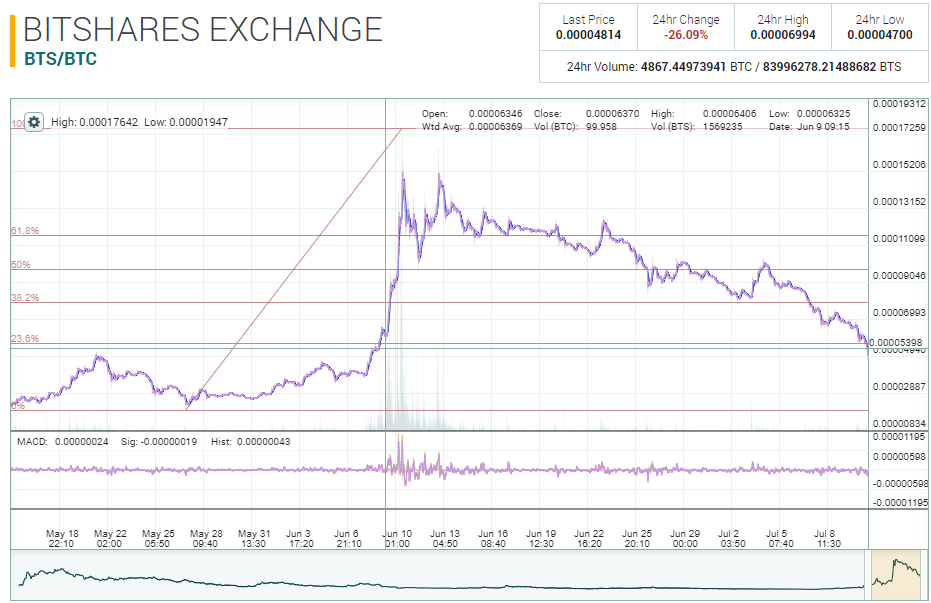
Task: Click the Jun 10 01:00 time axis label
Action: pyautogui.click(x=397, y=538)
